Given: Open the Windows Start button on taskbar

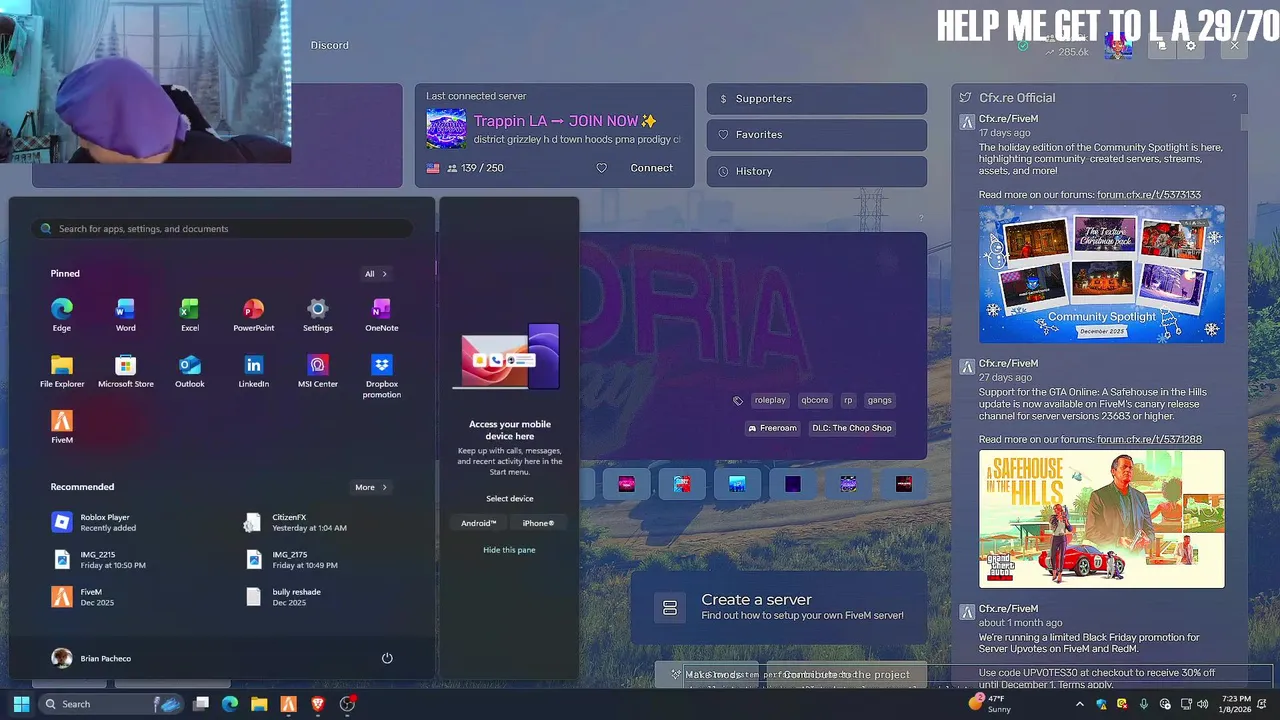Looking at the screenshot, I should [21, 704].
